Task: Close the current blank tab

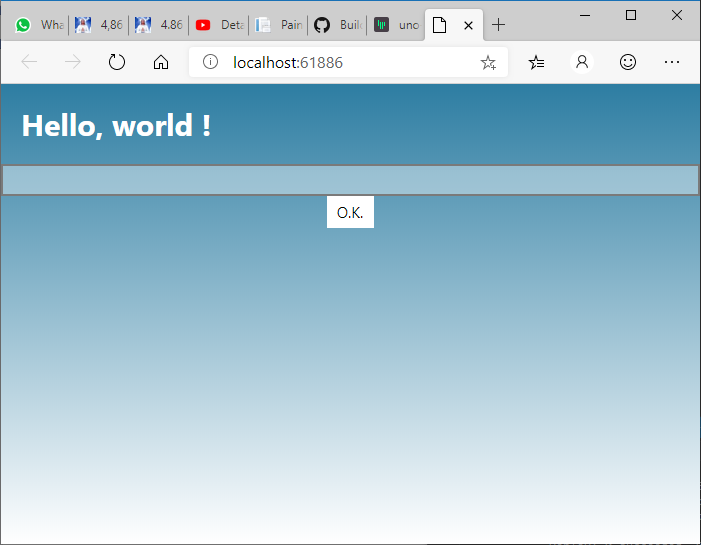Action: [x=469, y=25]
